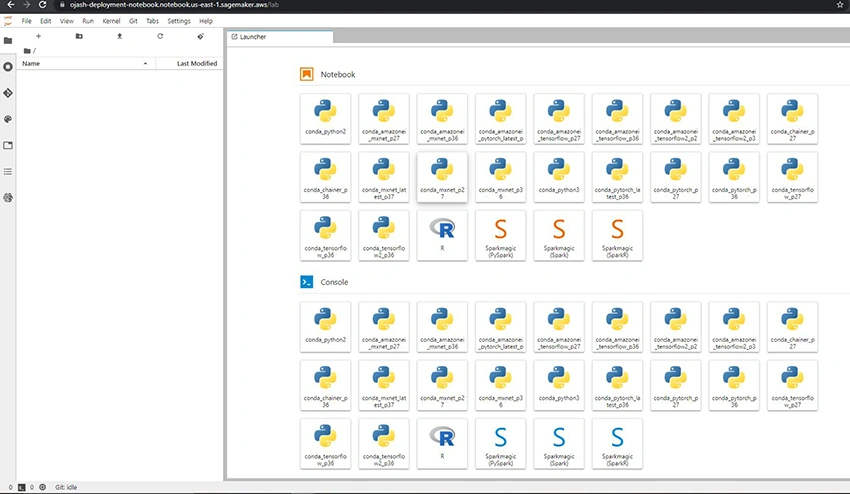Screen dimensions: 850x494
Task: Launch conda_tensorflow_p27 notebook
Action: pos(793,177)
